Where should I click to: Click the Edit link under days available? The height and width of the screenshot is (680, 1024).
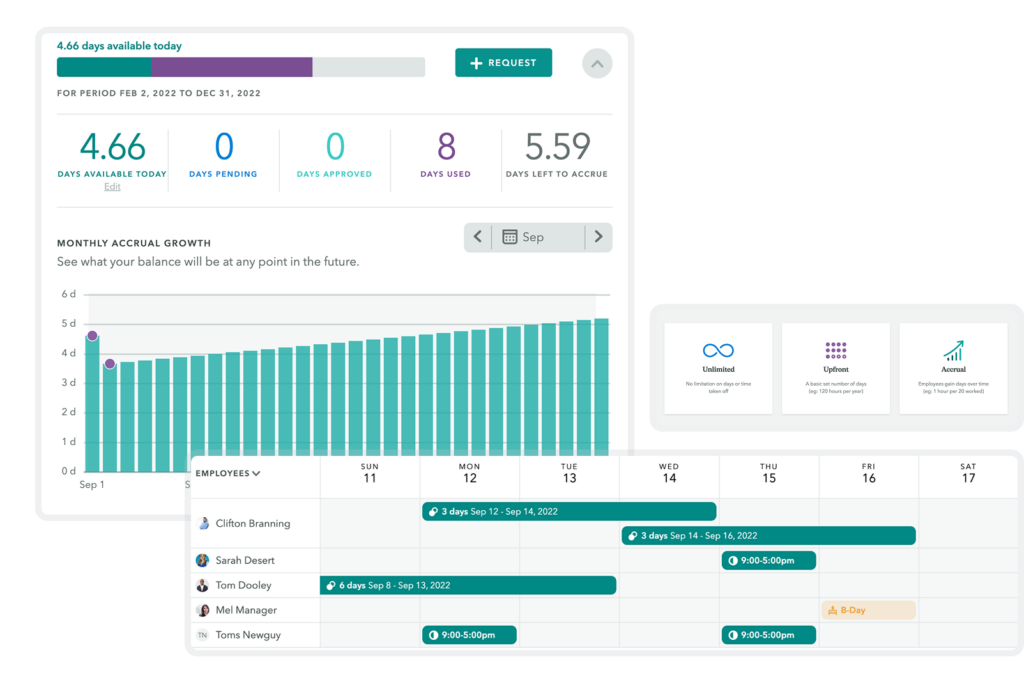tap(112, 187)
